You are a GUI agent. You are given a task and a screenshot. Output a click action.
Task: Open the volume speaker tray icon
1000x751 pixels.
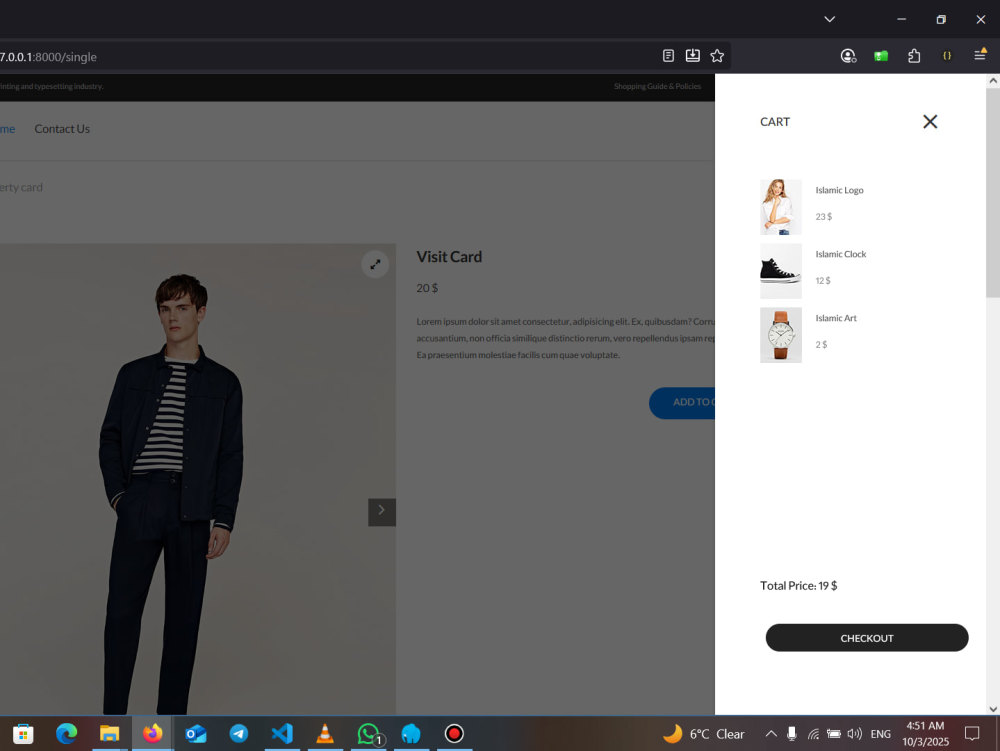[855, 734]
